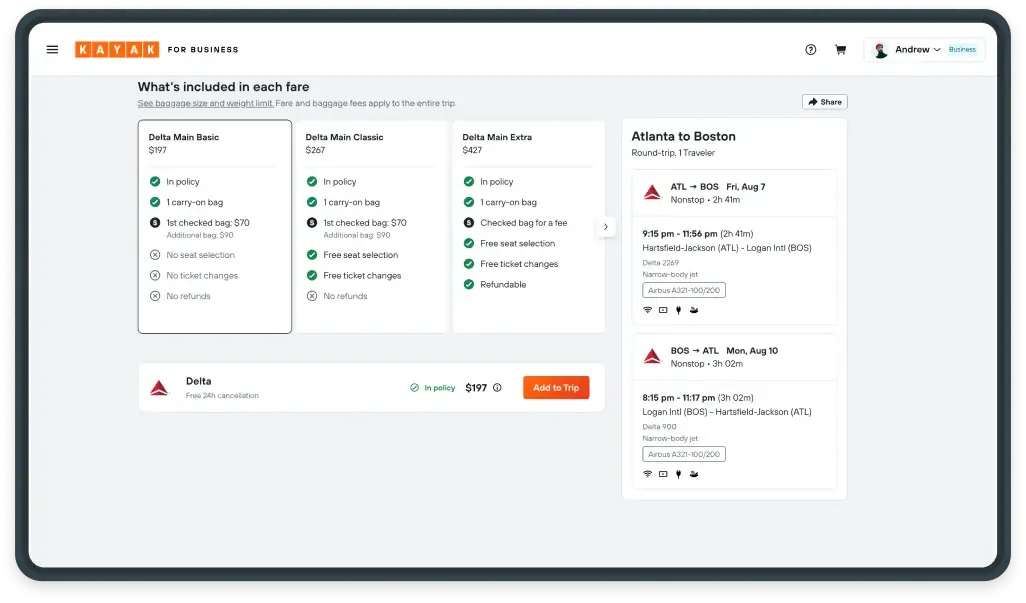This screenshot has height=603, width=1026.
Task: Click the Business account badge
Action: (962, 49)
